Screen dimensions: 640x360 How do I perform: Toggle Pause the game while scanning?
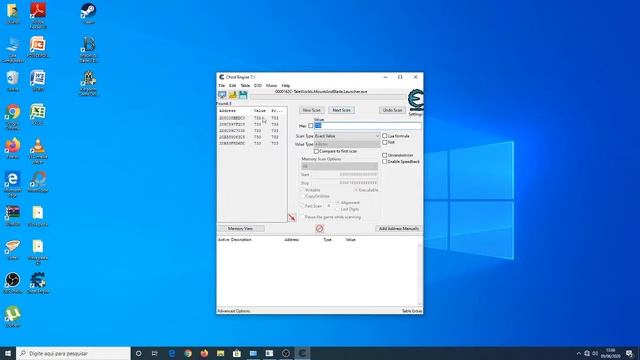click(x=302, y=217)
